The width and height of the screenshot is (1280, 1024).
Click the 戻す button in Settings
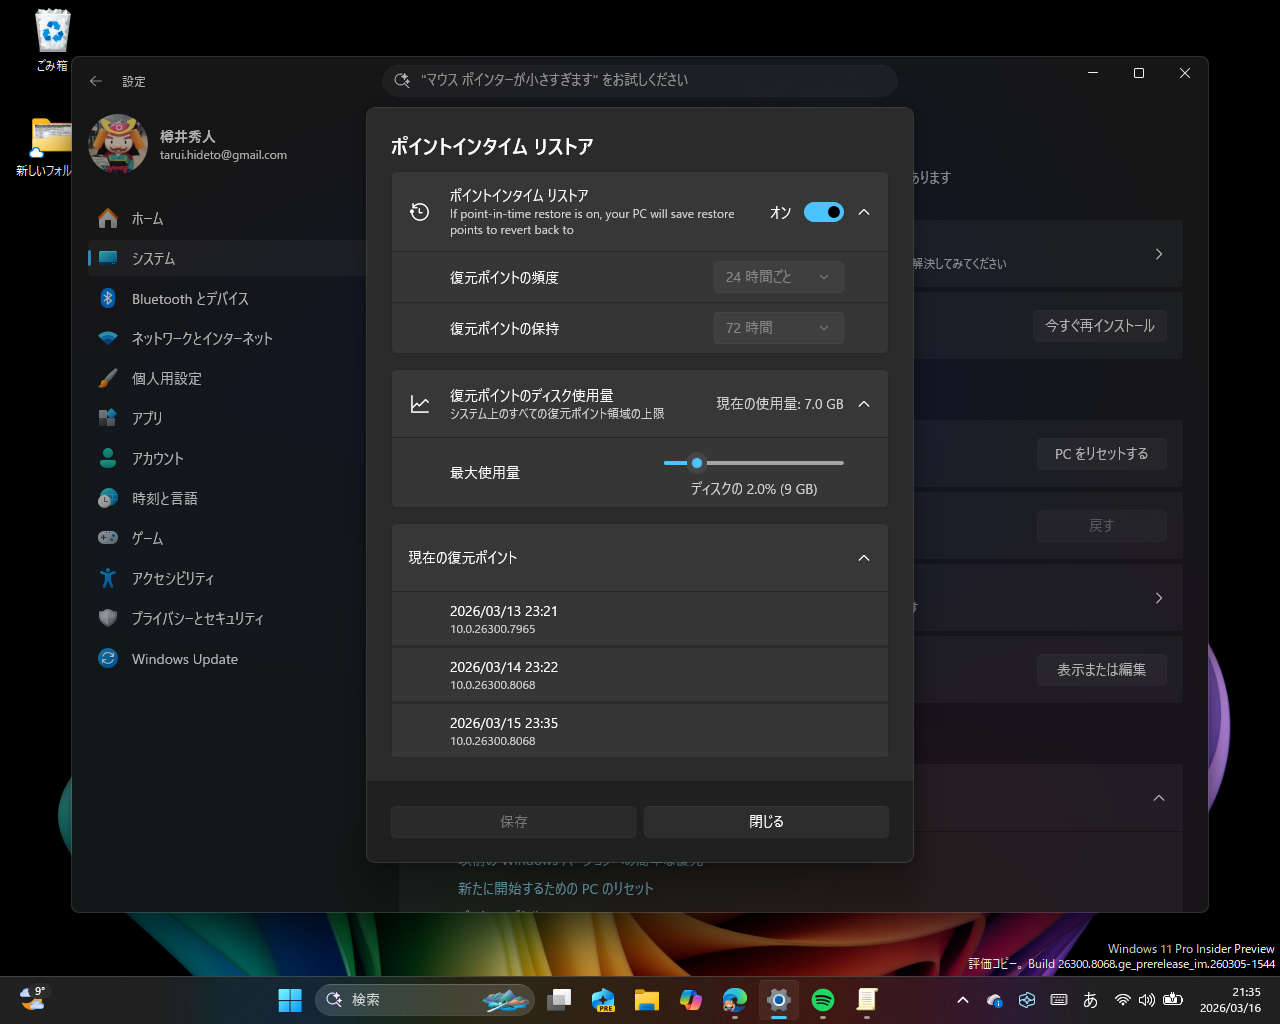(1102, 526)
